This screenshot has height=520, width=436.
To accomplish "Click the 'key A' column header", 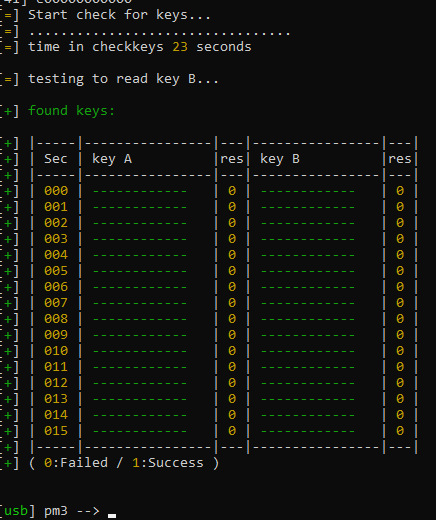I will [x=112, y=159].
